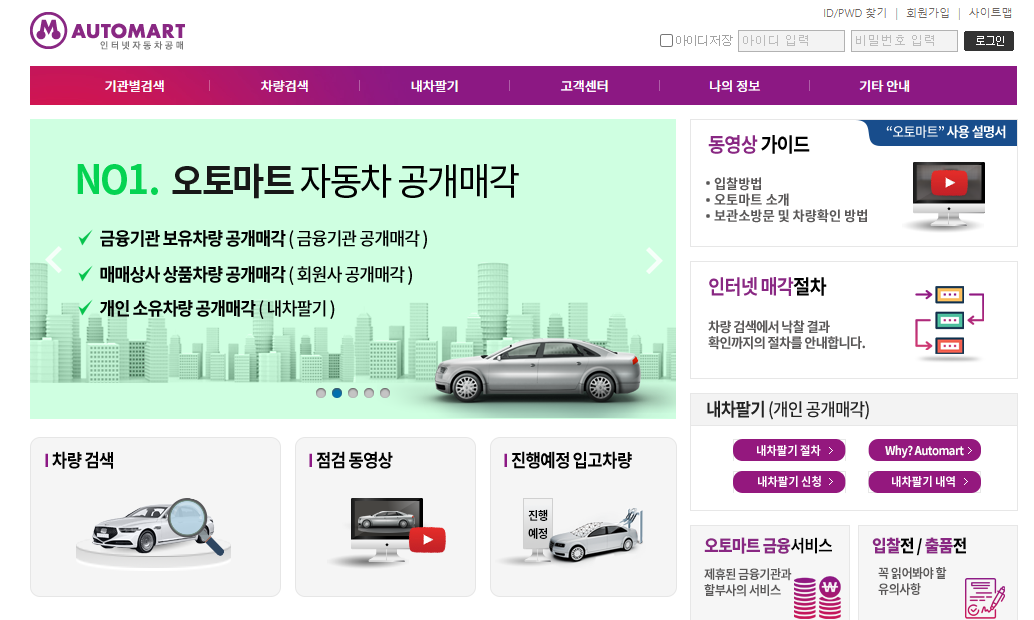Click the 오토마트 금융서비스 heading
1034x620 pixels.
point(768,545)
